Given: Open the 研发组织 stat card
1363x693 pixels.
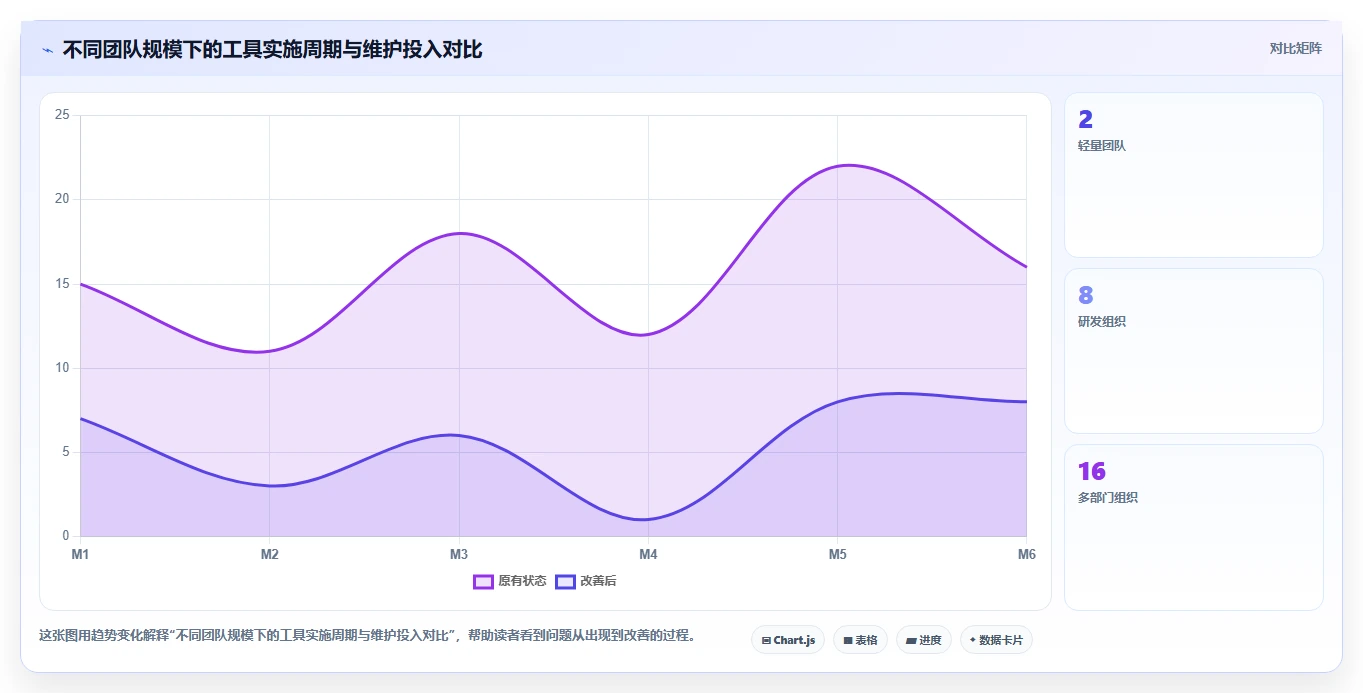Looking at the screenshot, I should click(x=1194, y=351).
